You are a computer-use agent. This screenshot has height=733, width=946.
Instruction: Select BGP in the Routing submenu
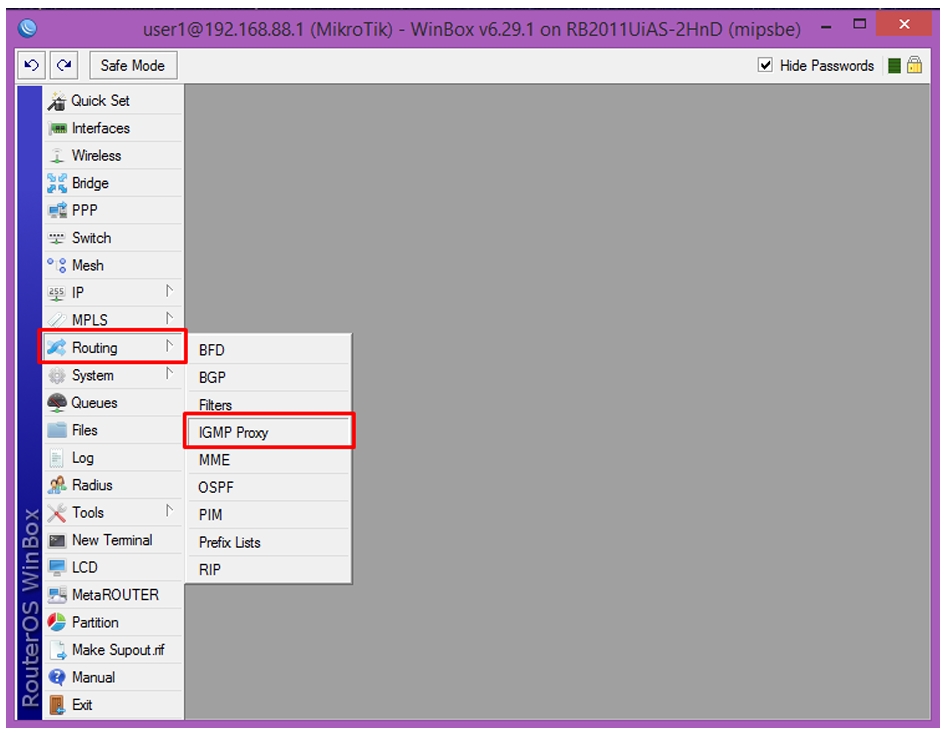[268, 378]
